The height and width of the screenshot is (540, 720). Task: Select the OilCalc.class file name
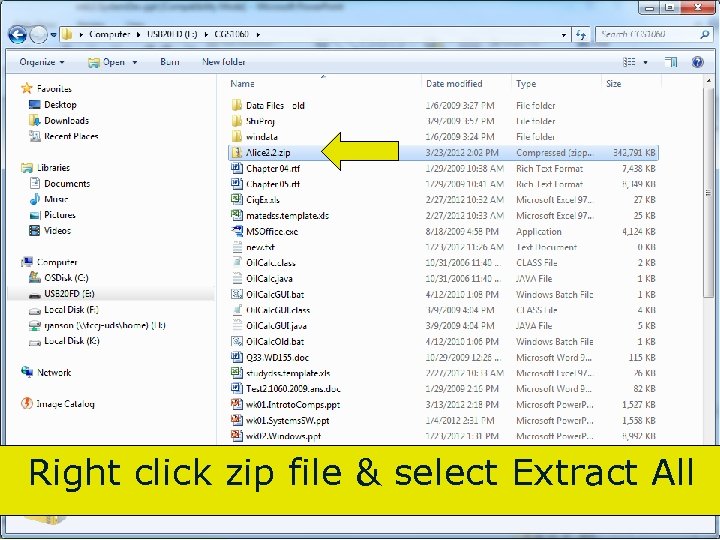(x=270, y=263)
